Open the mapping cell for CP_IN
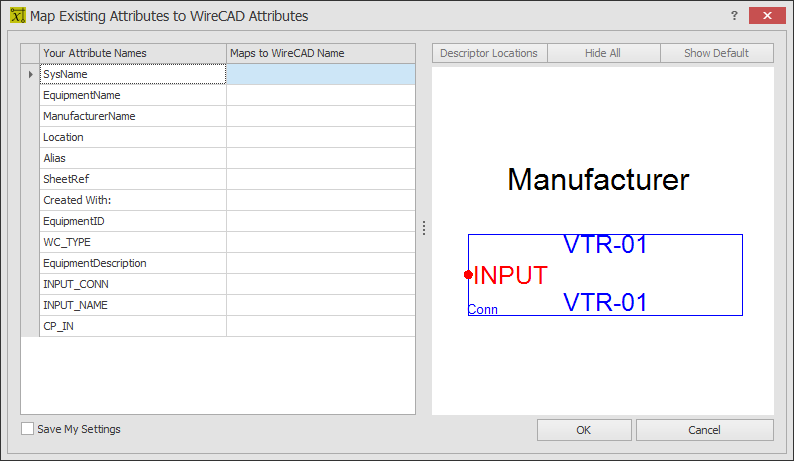 point(321,326)
